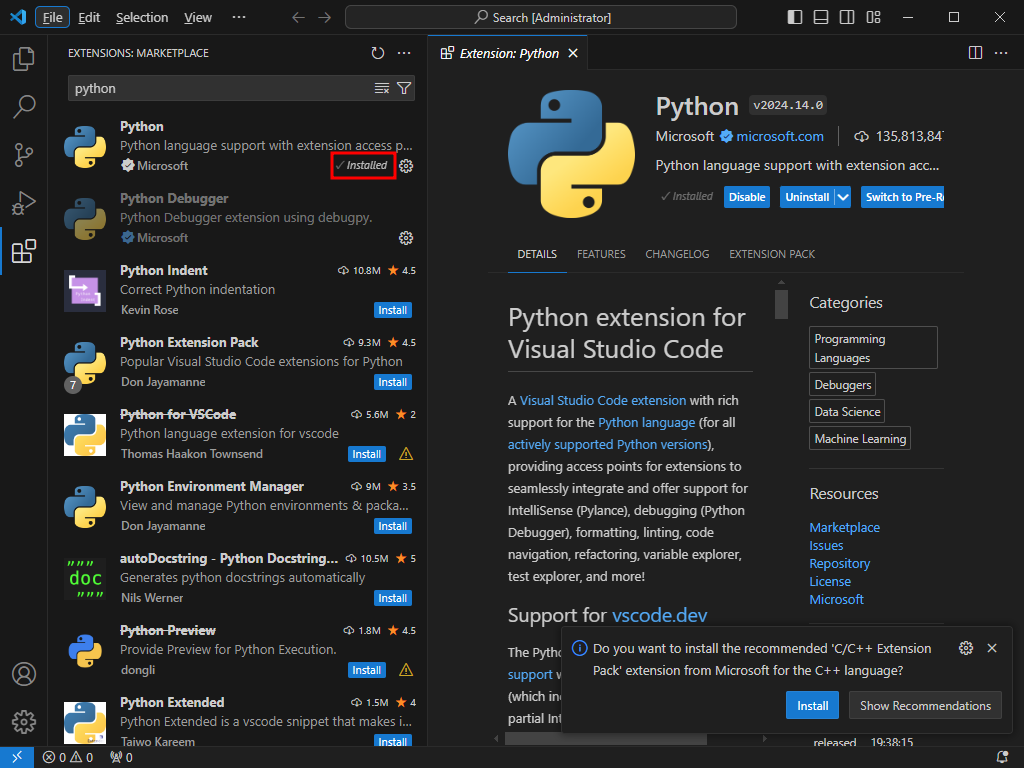
Task: Click warning icon on Python Preview
Action: coord(406,670)
